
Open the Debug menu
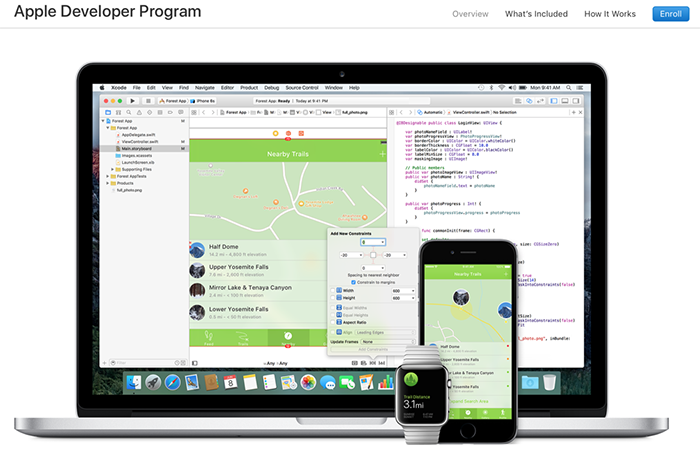click(271, 88)
